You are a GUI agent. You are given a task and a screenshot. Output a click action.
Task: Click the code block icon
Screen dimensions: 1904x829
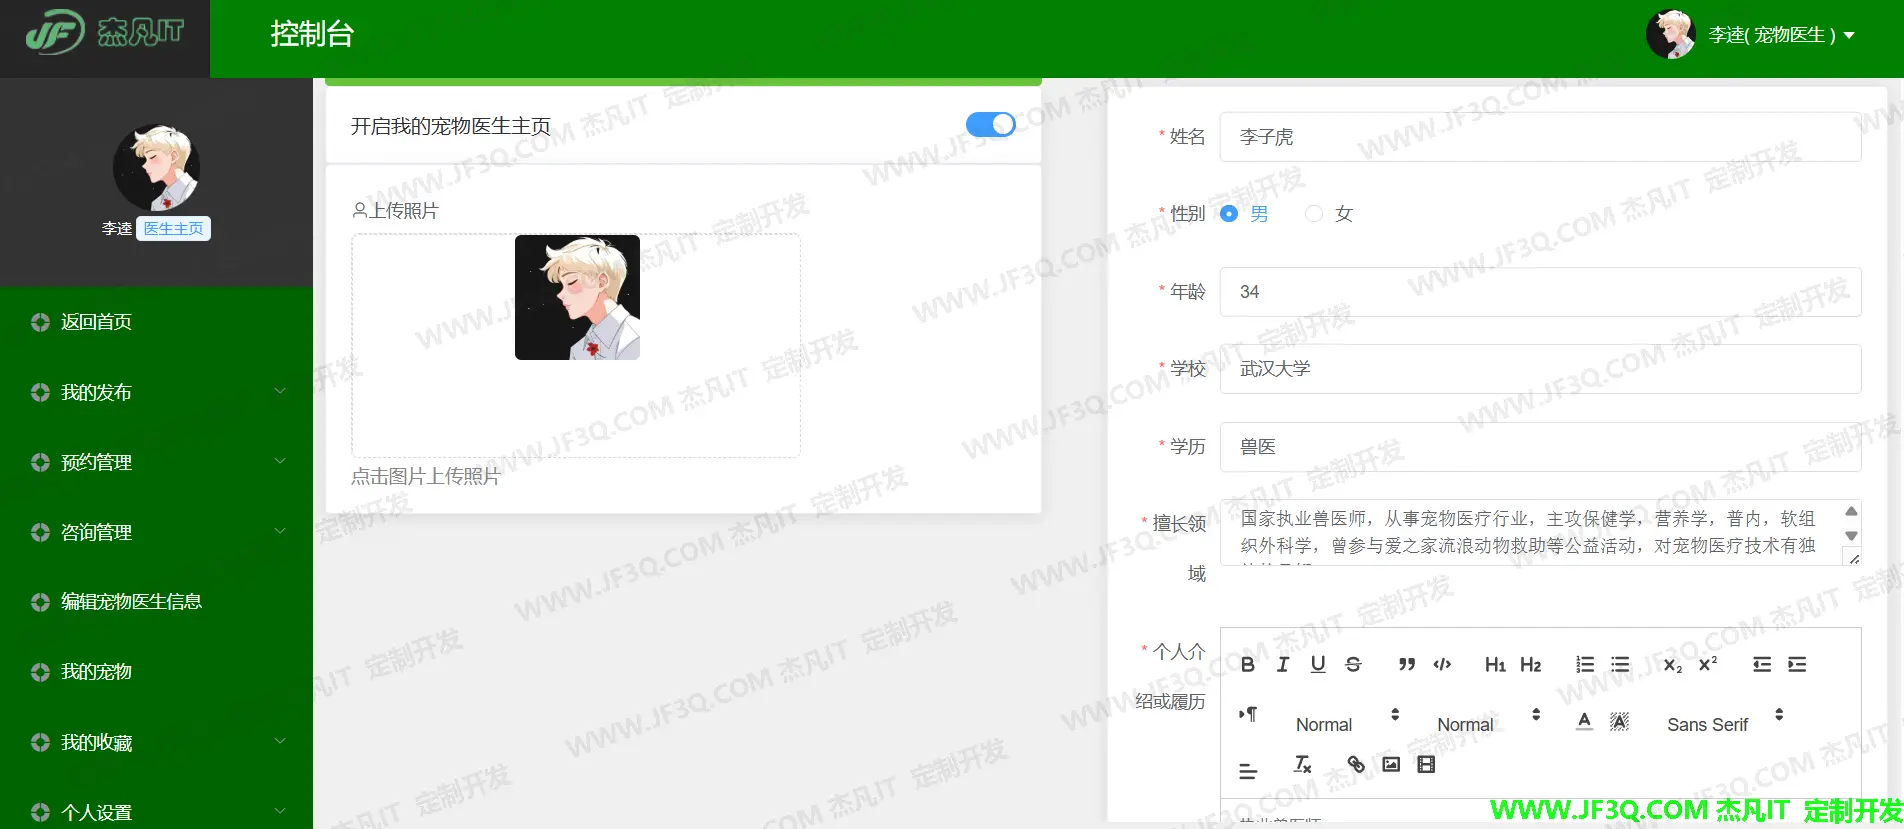coord(1442,665)
